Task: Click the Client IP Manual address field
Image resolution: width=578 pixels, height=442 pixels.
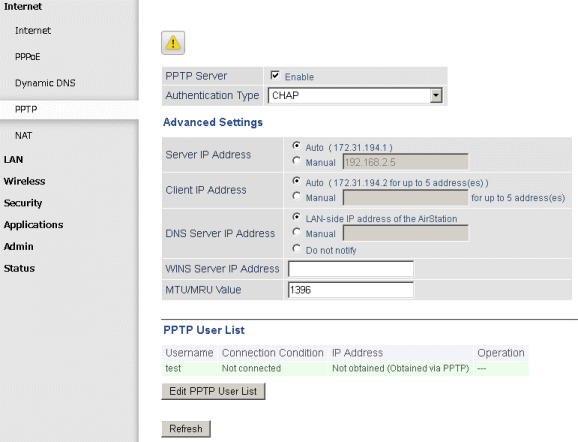Action: (x=405, y=198)
